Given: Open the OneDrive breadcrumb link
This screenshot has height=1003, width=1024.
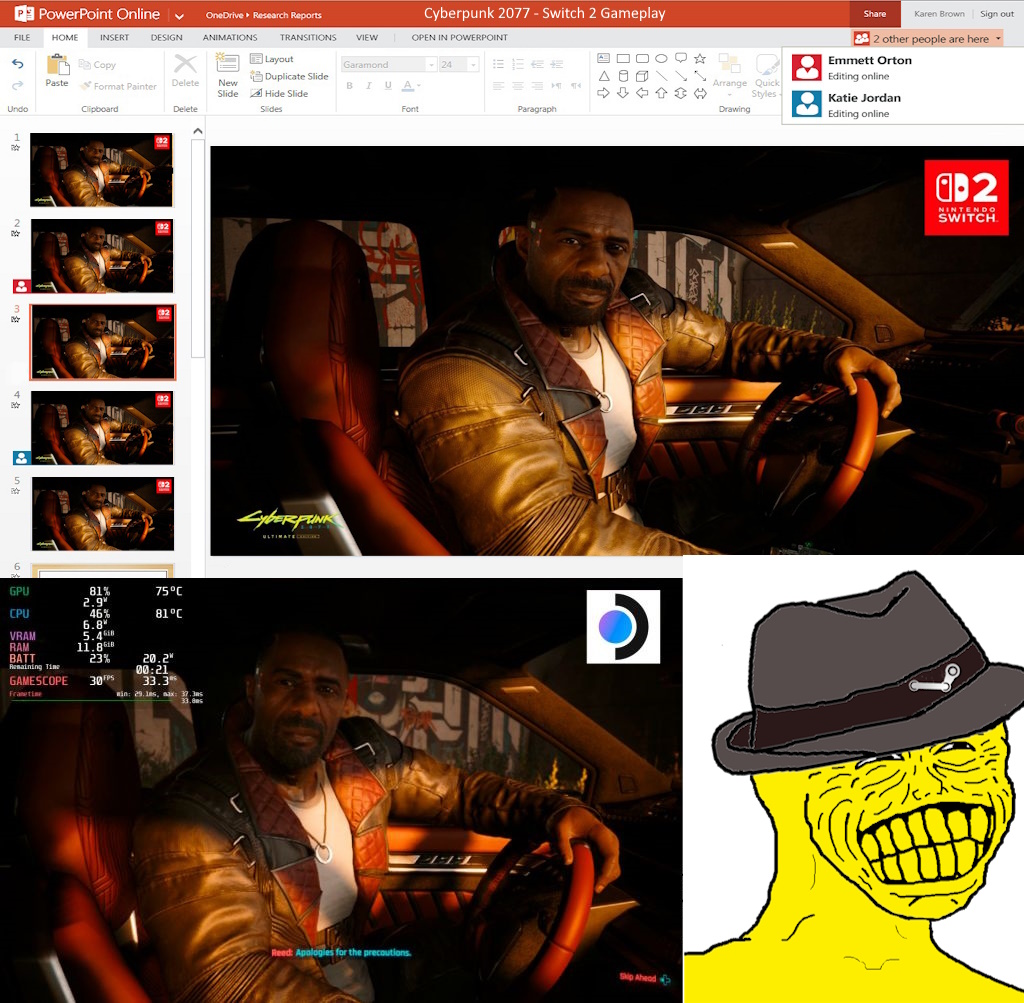Looking at the screenshot, I should click(x=224, y=15).
